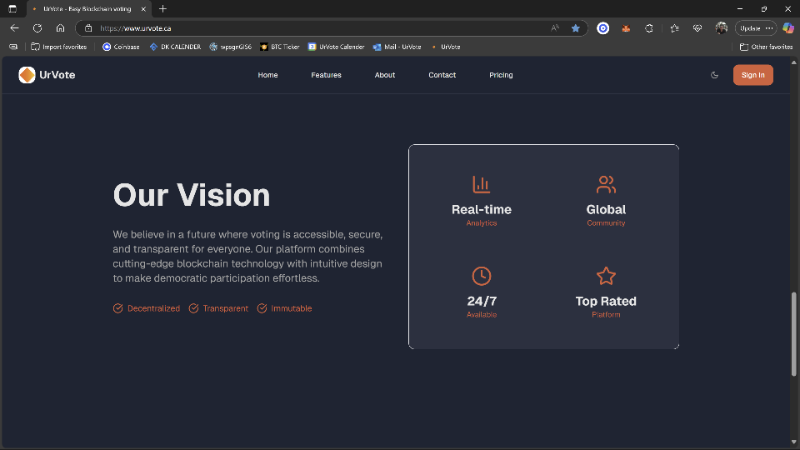Open the Features nav menu item
The height and width of the screenshot is (450, 800).
pos(326,75)
